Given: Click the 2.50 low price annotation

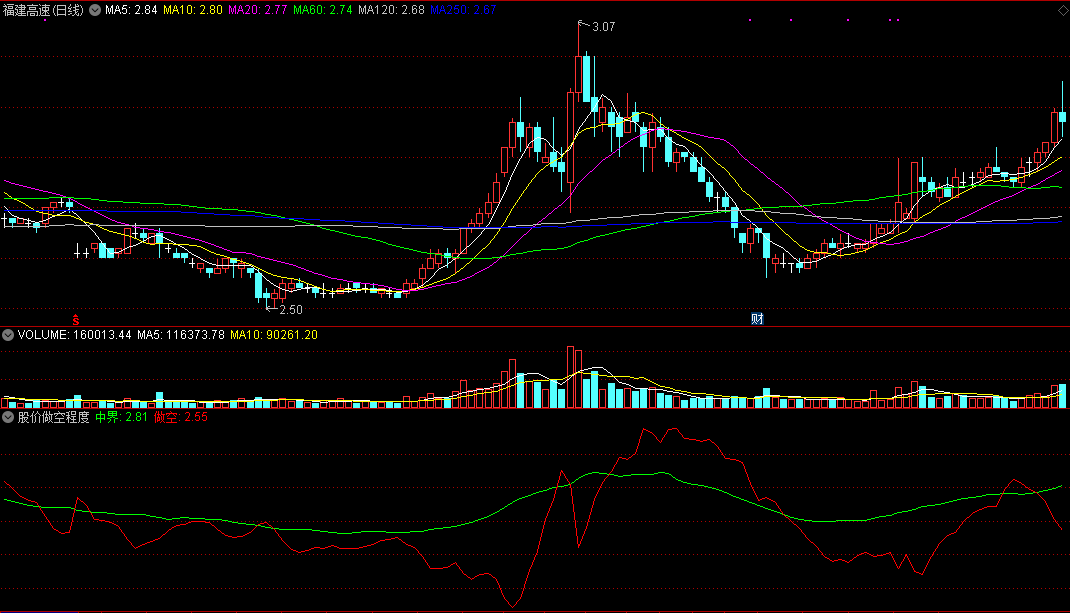Looking at the screenshot, I should click(291, 310).
